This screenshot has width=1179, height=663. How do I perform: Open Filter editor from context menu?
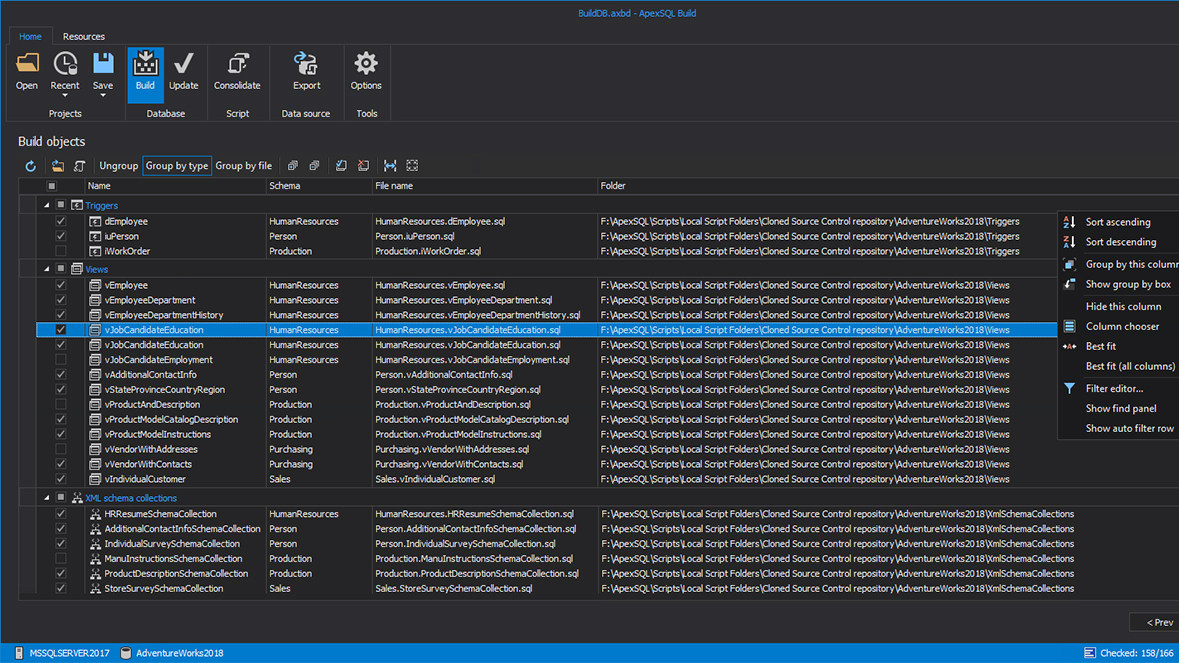(x=1119, y=389)
